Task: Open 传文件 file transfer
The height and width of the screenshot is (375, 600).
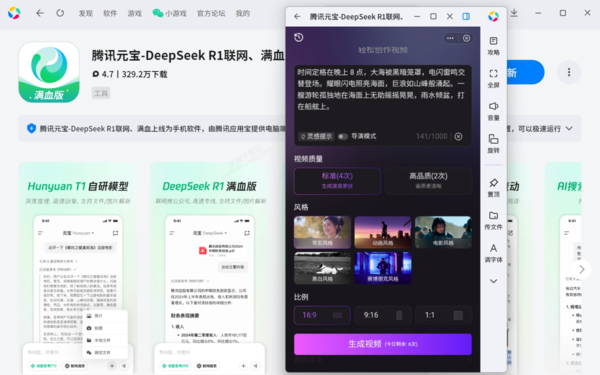Action: coord(493,221)
